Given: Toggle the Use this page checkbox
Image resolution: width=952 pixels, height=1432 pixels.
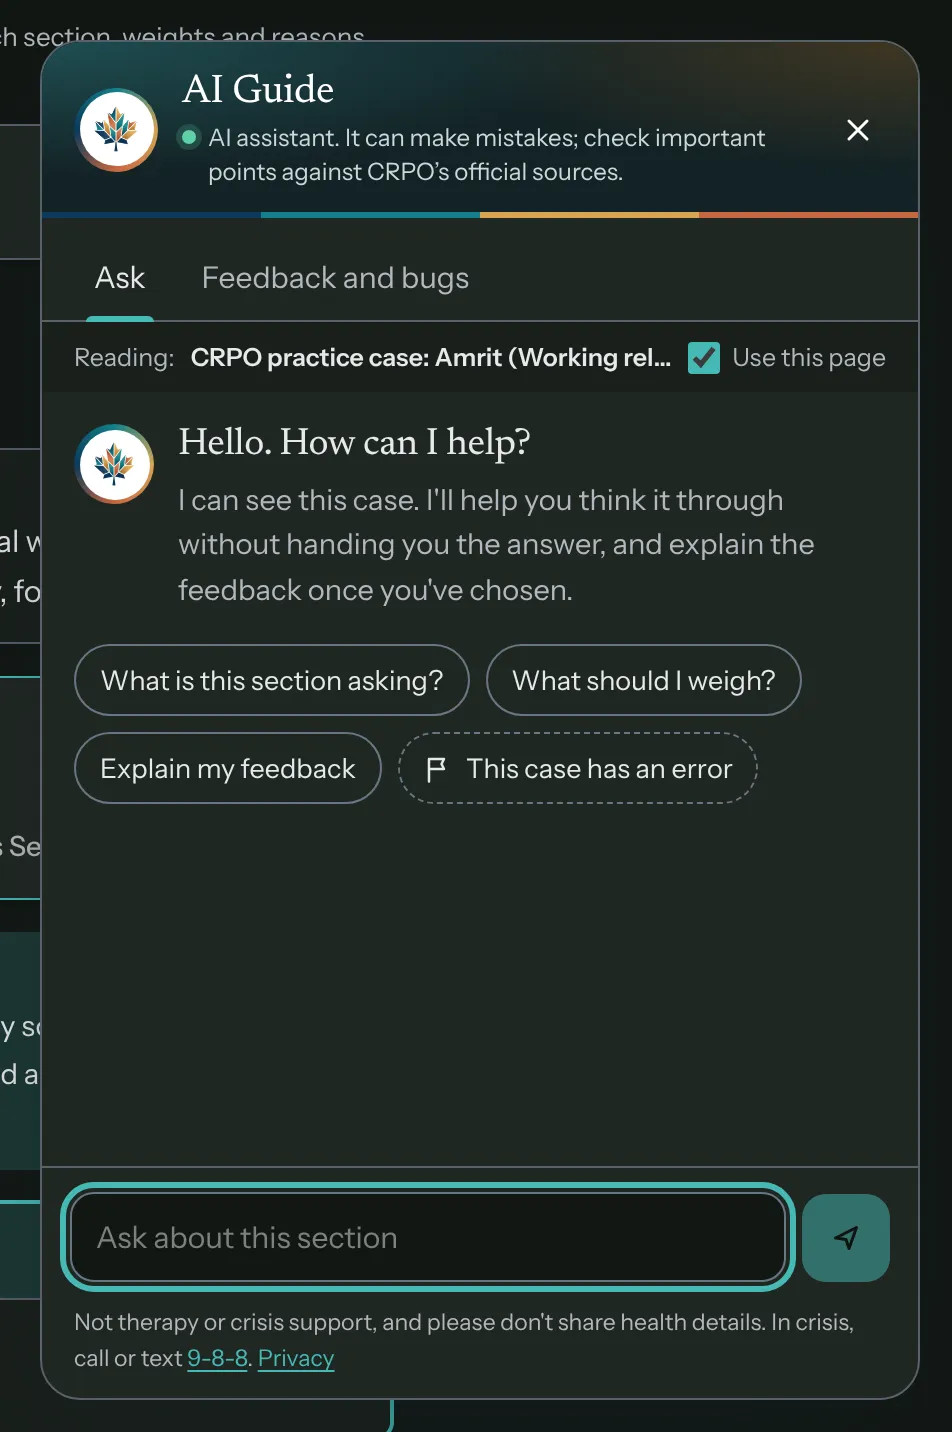Looking at the screenshot, I should tap(704, 358).
